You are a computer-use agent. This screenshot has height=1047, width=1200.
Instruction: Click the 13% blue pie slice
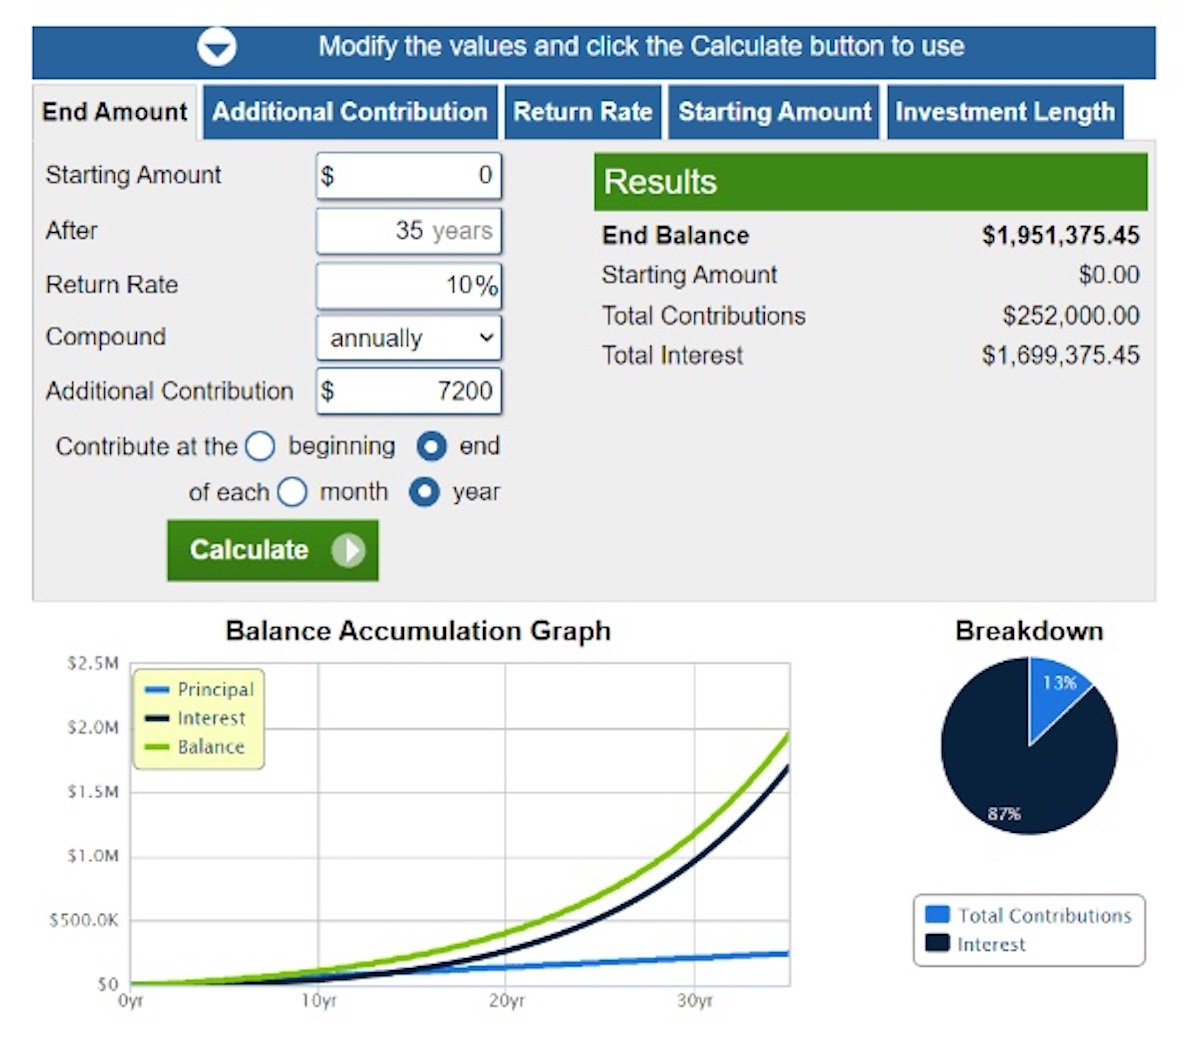(1056, 692)
